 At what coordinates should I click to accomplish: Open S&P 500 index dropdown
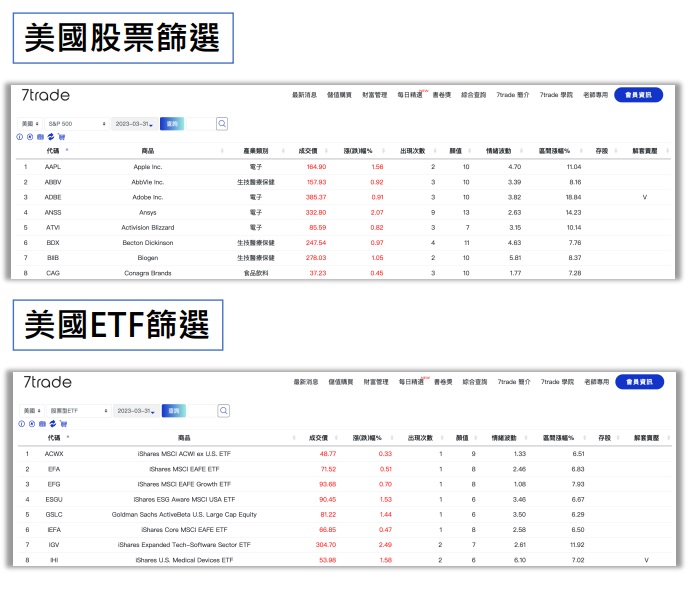pos(77,124)
